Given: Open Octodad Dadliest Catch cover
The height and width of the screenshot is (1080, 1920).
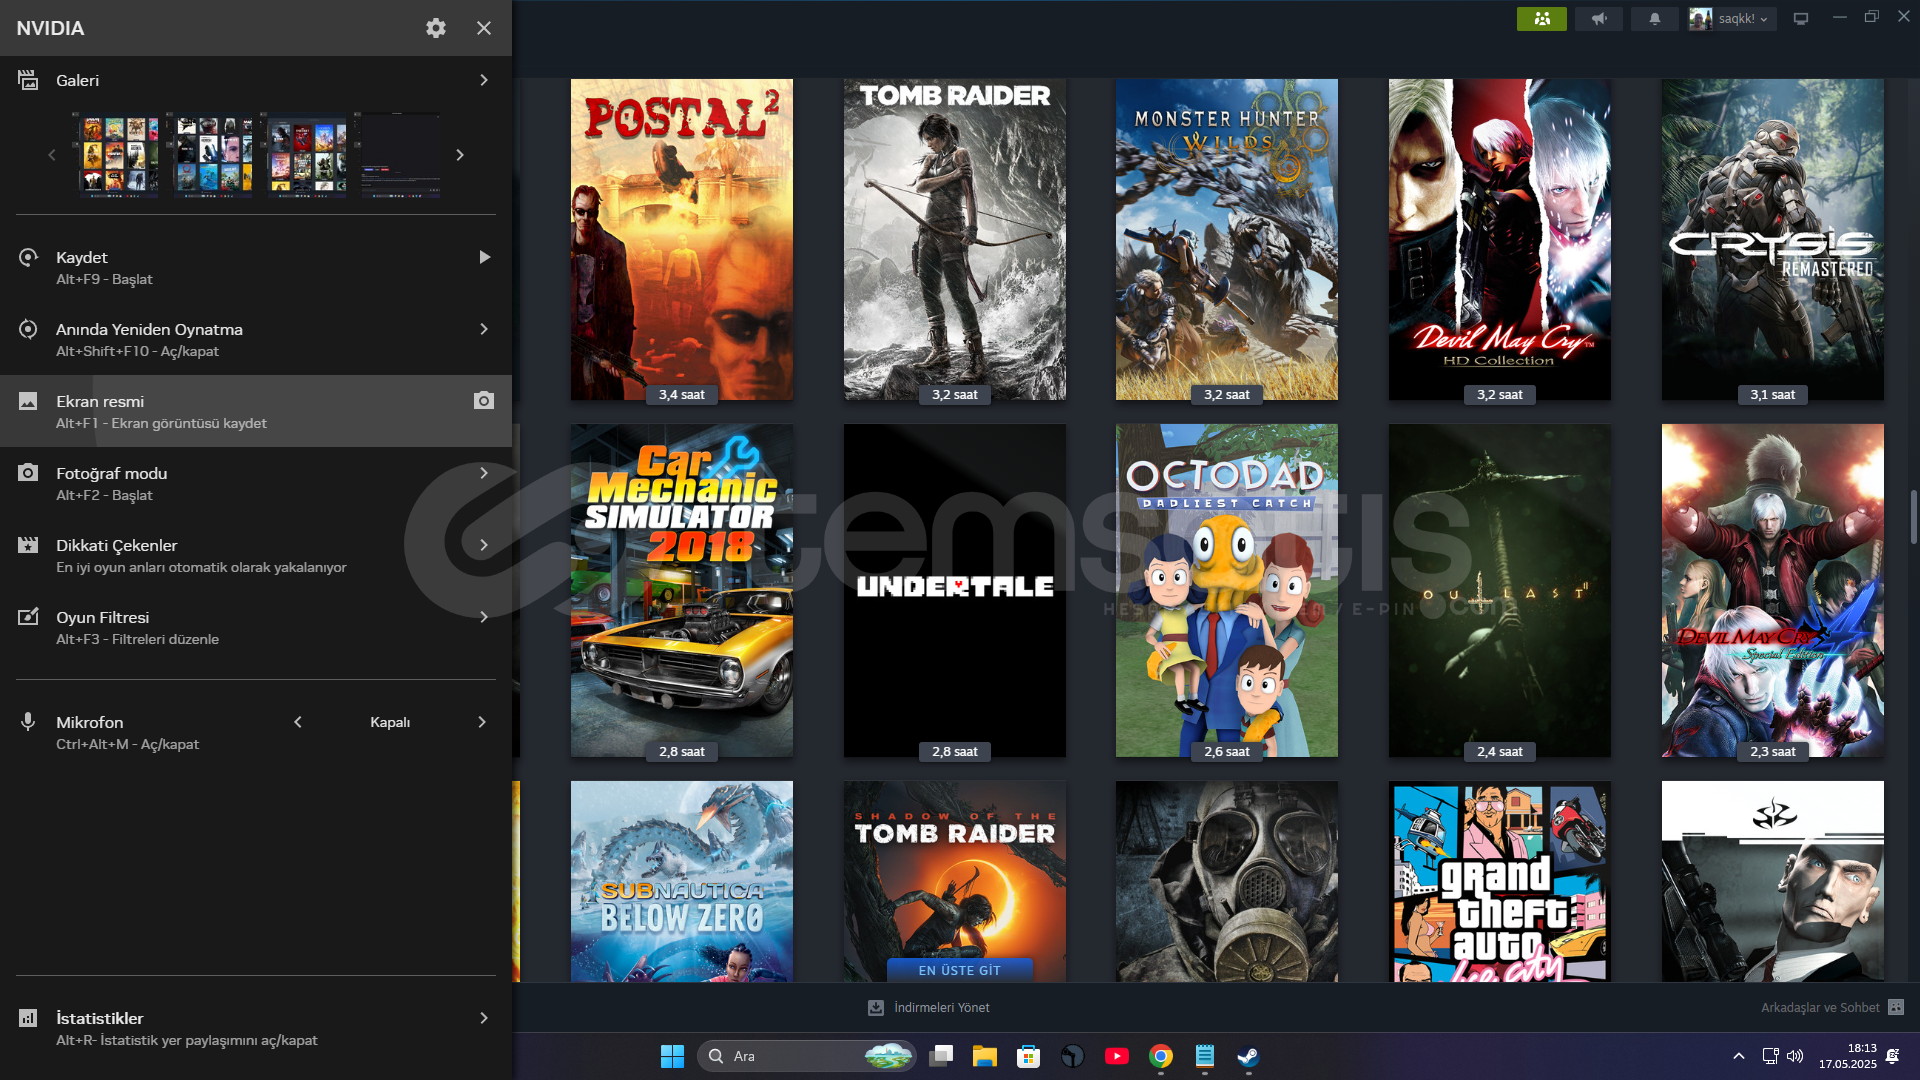Looking at the screenshot, I should click(1227, 590).
